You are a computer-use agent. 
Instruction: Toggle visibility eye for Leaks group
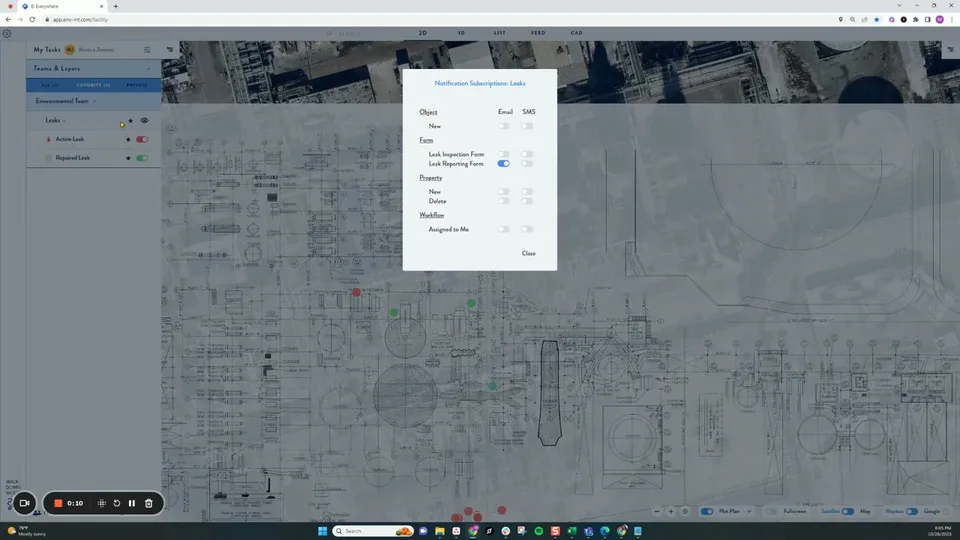click(x=144, y=121)
